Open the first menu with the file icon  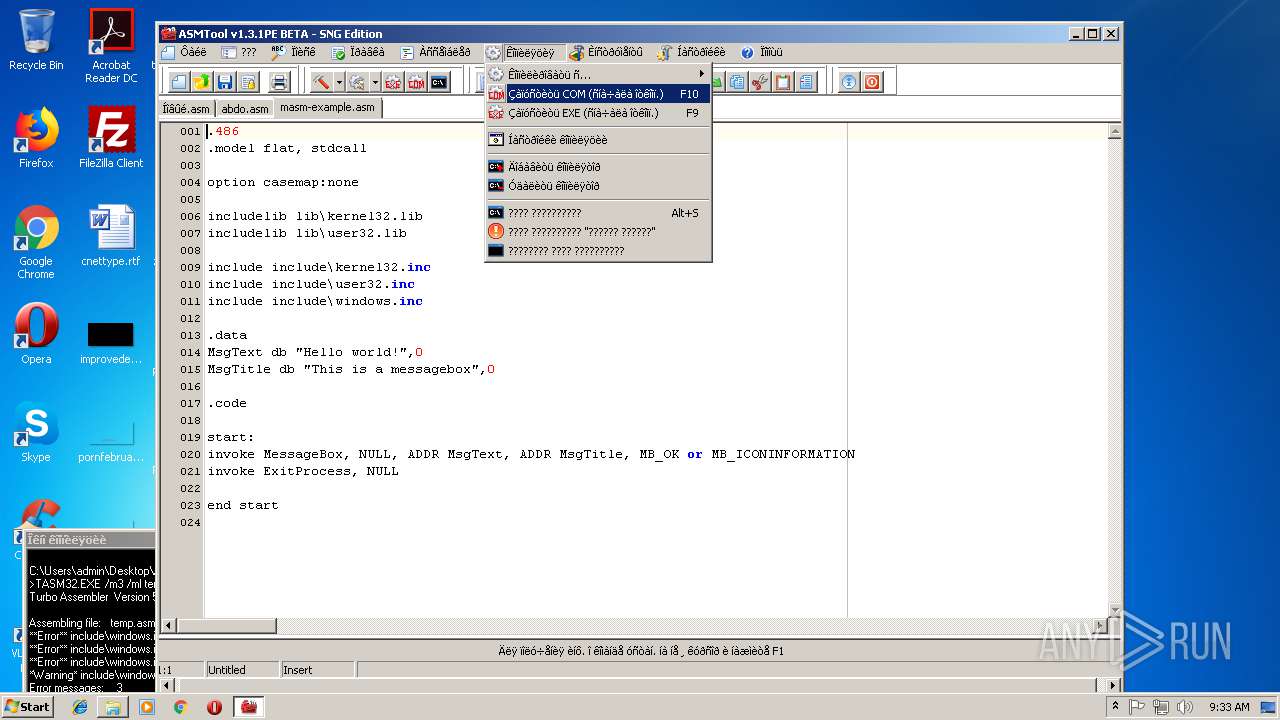(184, 52)
